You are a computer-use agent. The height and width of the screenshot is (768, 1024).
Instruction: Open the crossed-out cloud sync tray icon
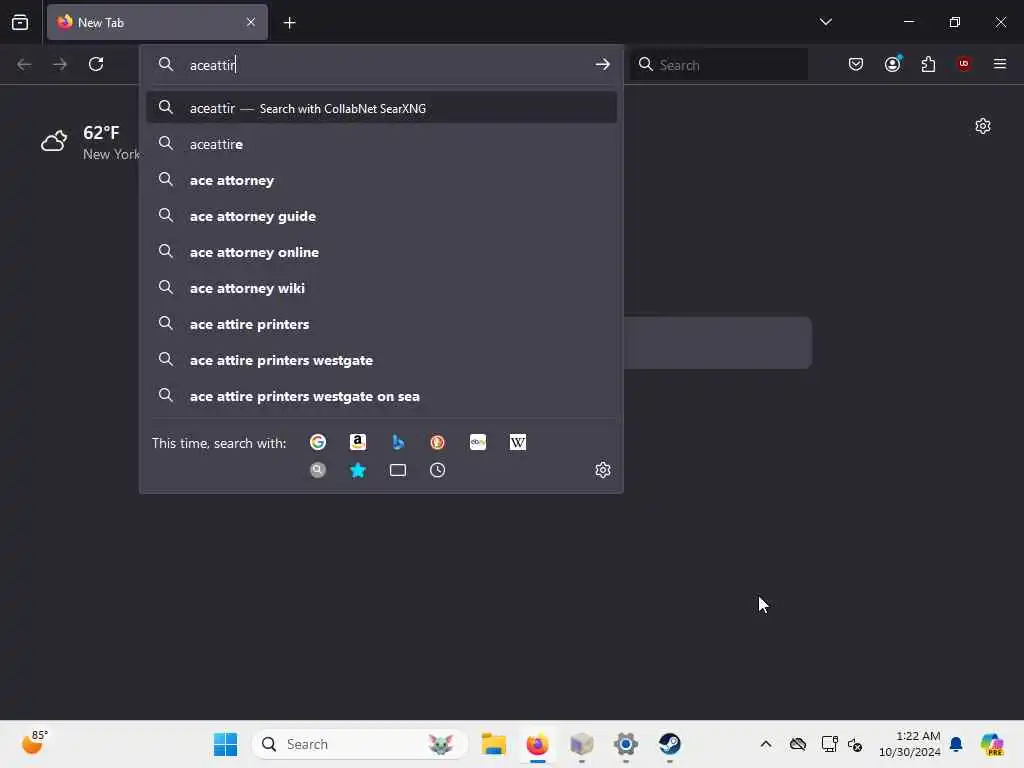(798, 744)
